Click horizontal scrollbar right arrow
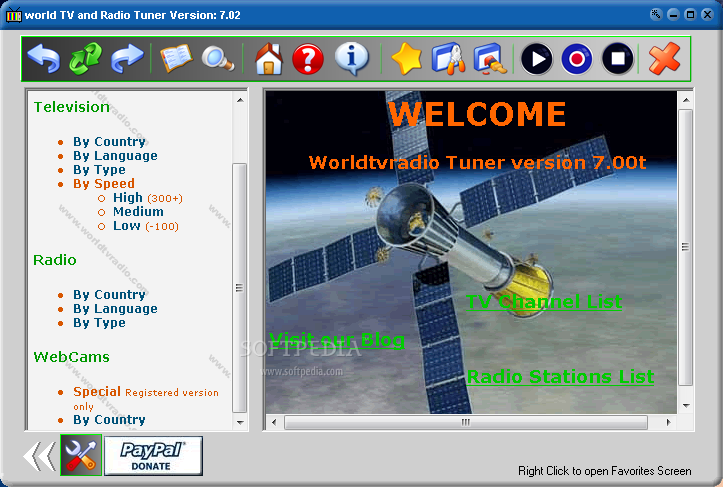 pyautogui.click(x=669, y=422)
